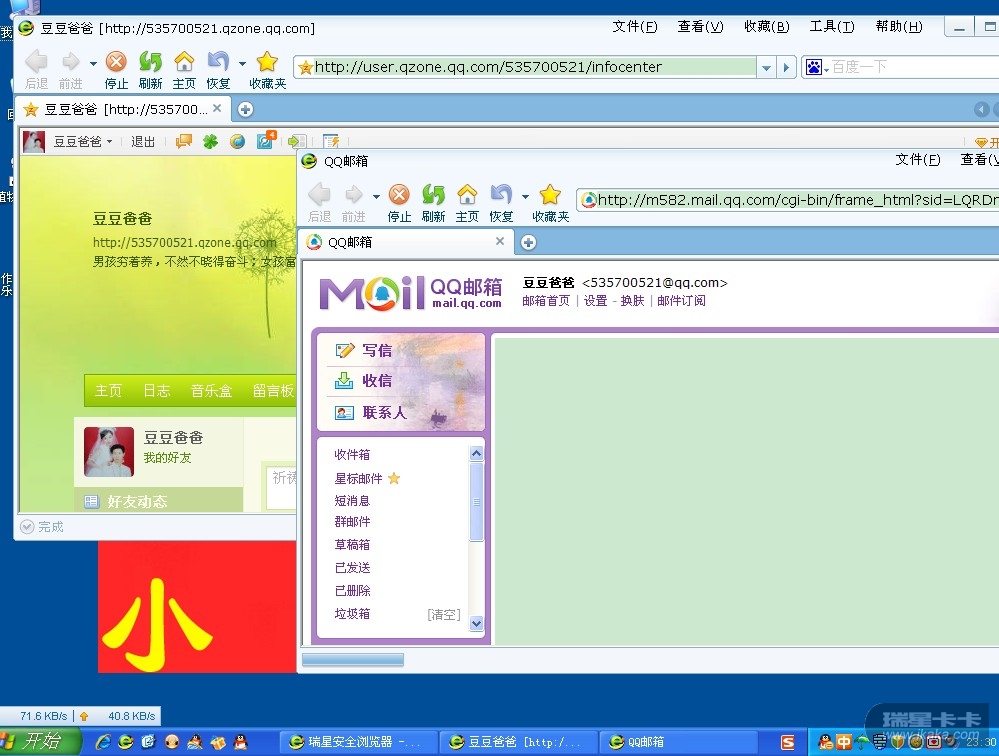This screenshot has height=756, width=999.
Task: Open 邮件订阅 link in QQ Mail header
Action: click(x=681, y=301)
